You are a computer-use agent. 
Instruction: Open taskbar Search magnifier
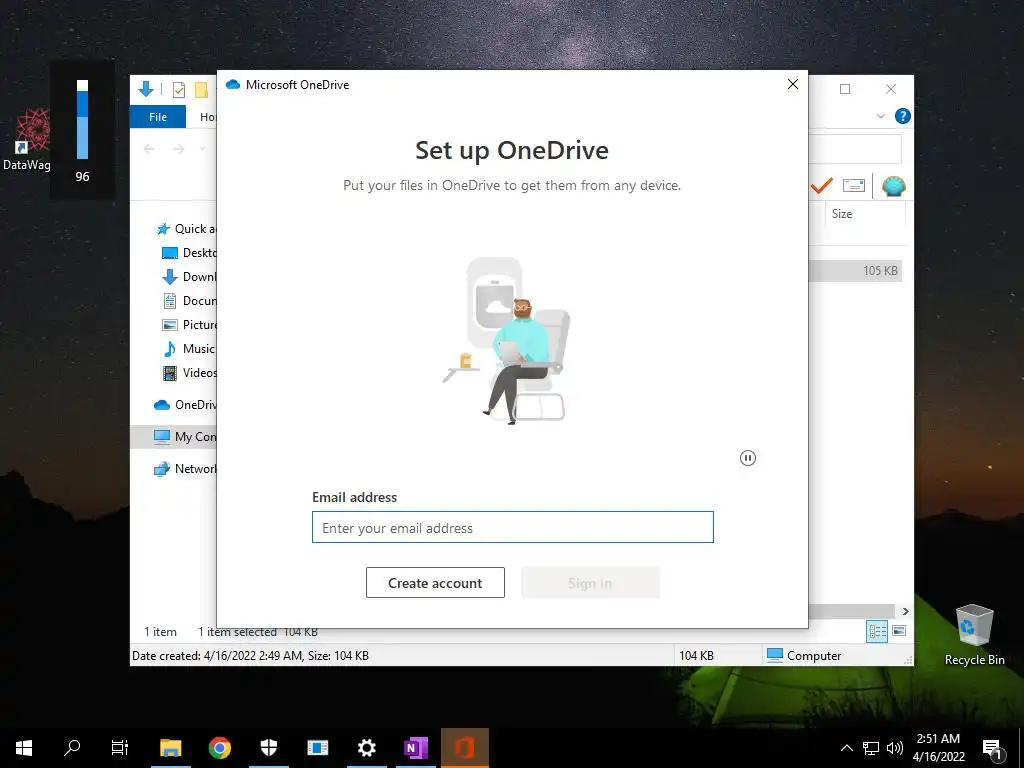[72, 748]
